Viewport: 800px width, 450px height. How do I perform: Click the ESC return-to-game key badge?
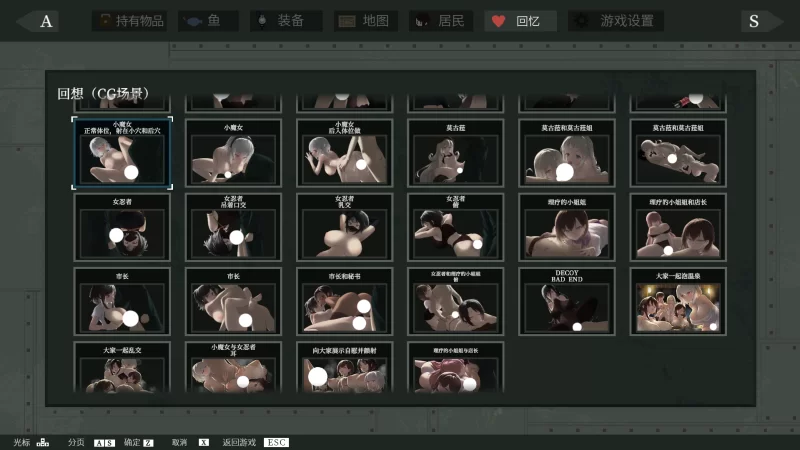tap(277, 442)
